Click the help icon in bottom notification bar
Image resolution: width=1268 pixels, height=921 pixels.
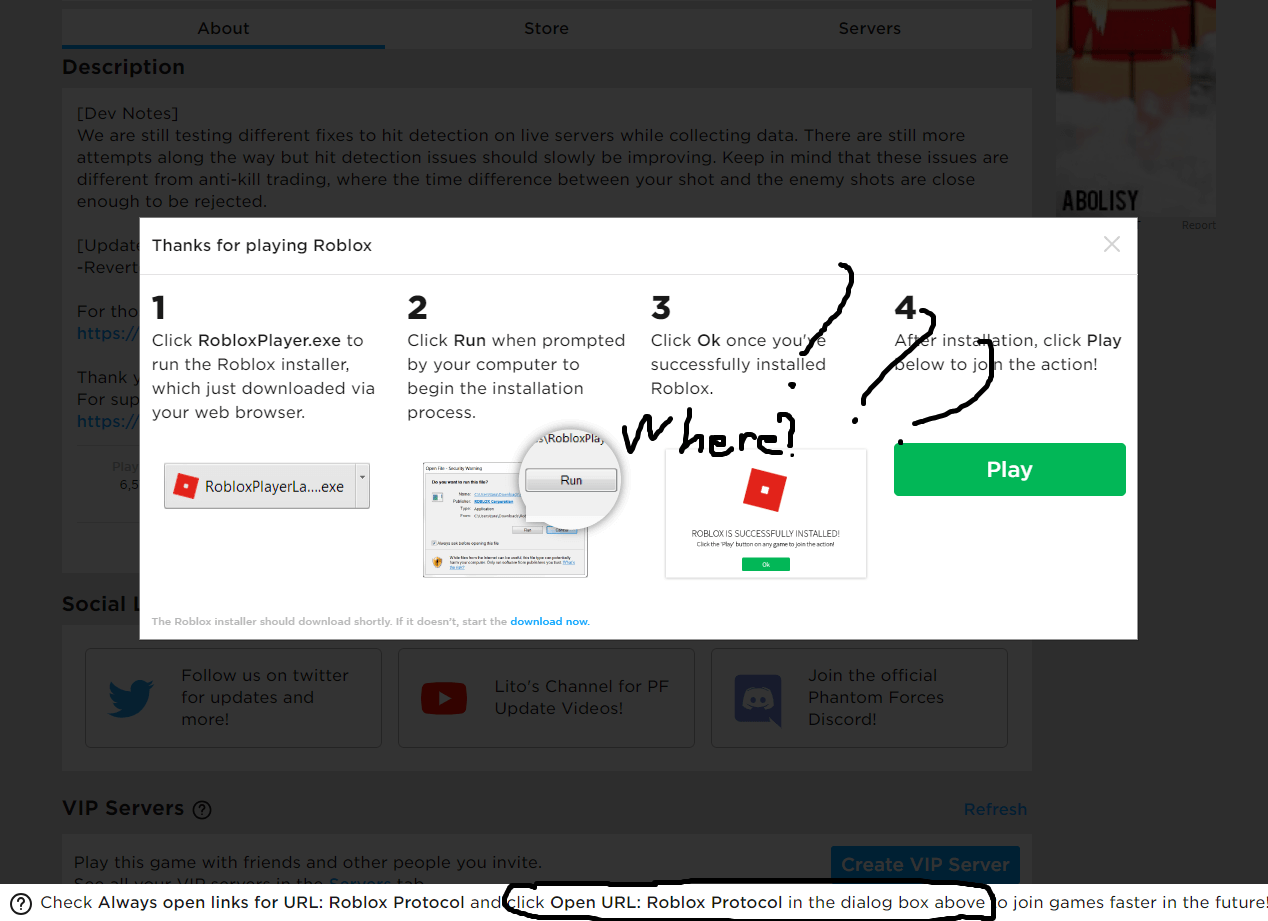click(22, 903)
